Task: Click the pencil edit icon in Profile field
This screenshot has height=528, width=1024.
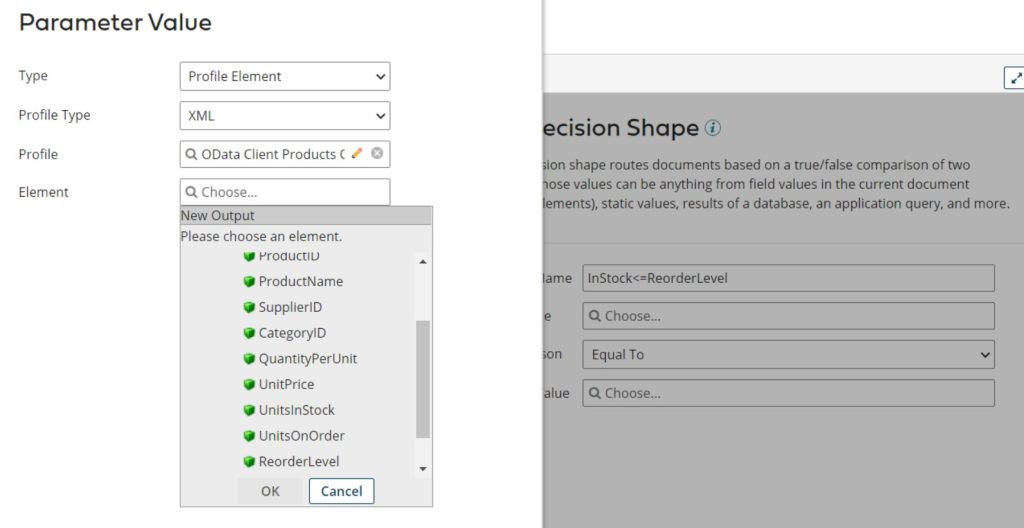Action: 357,154
